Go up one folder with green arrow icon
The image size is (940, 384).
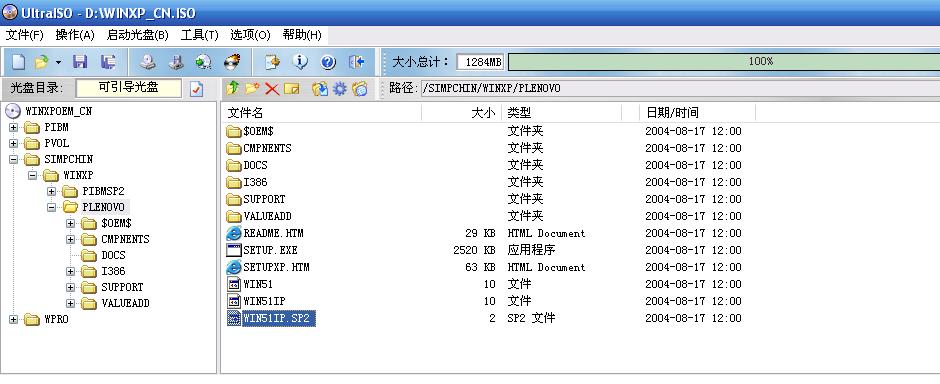[233, 89]
